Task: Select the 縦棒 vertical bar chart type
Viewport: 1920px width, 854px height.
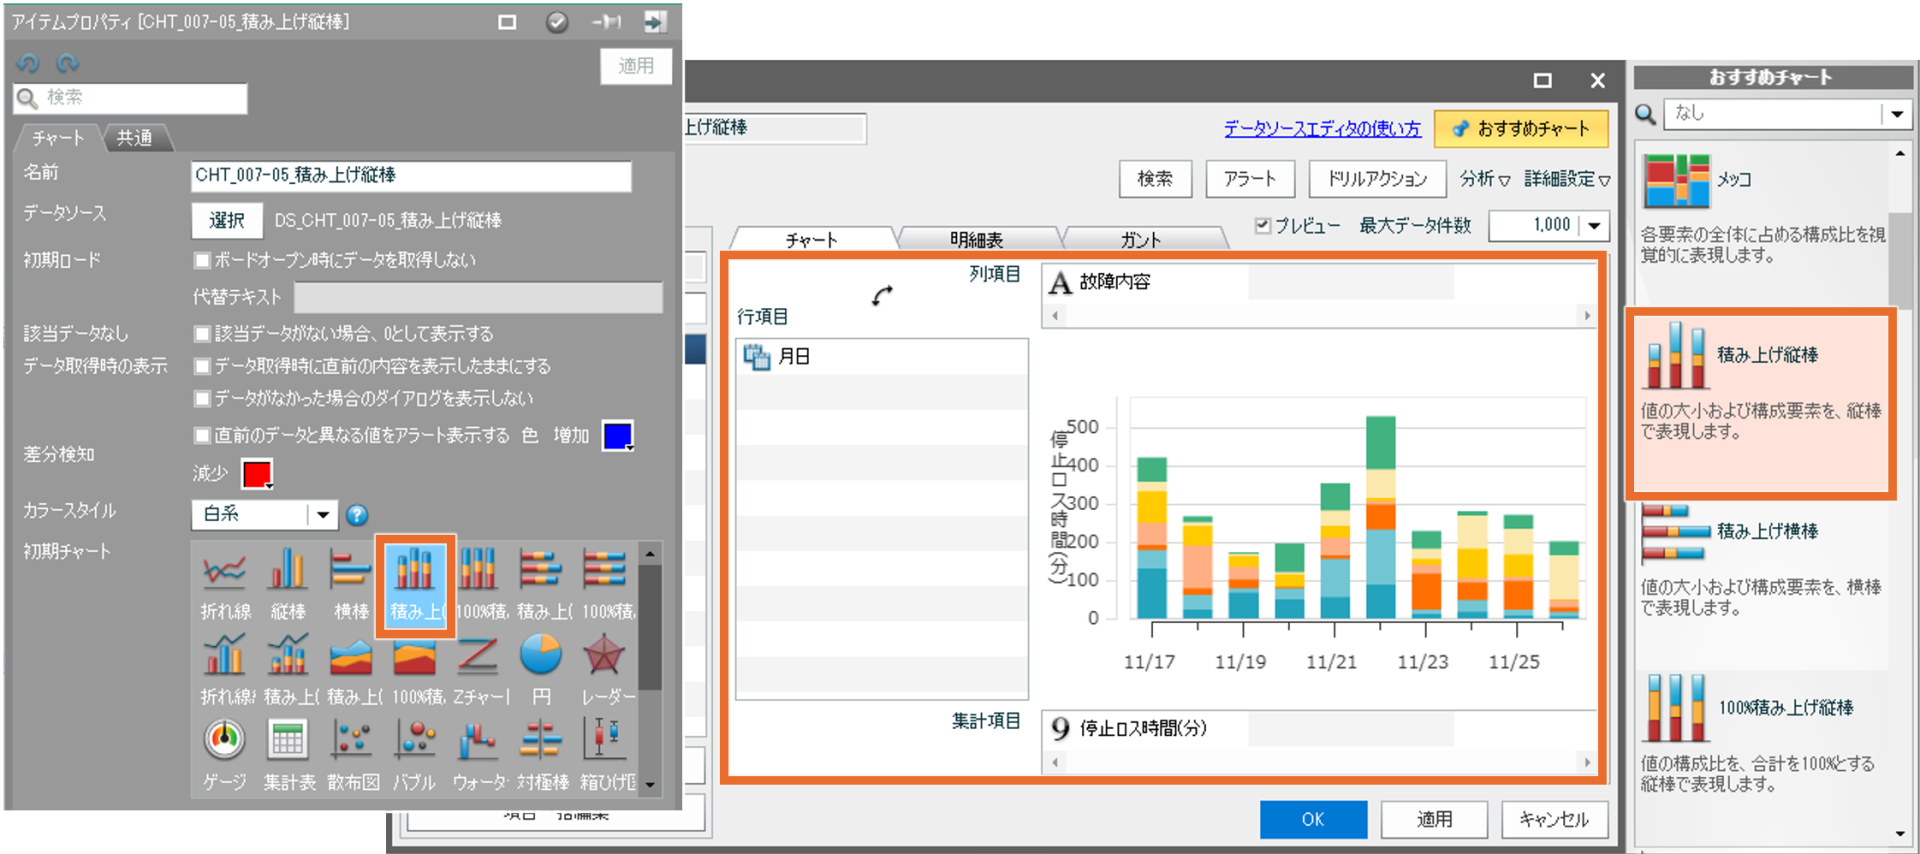Action: 287,583
